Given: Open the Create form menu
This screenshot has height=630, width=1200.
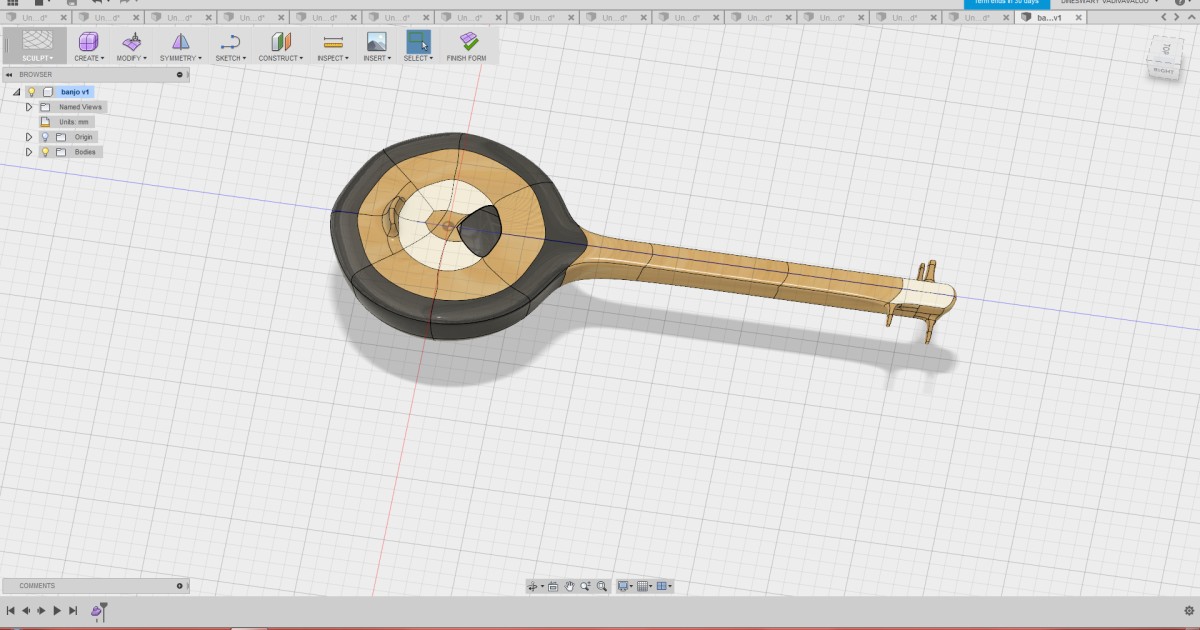Looking at the screenshot, I should 88,45.
